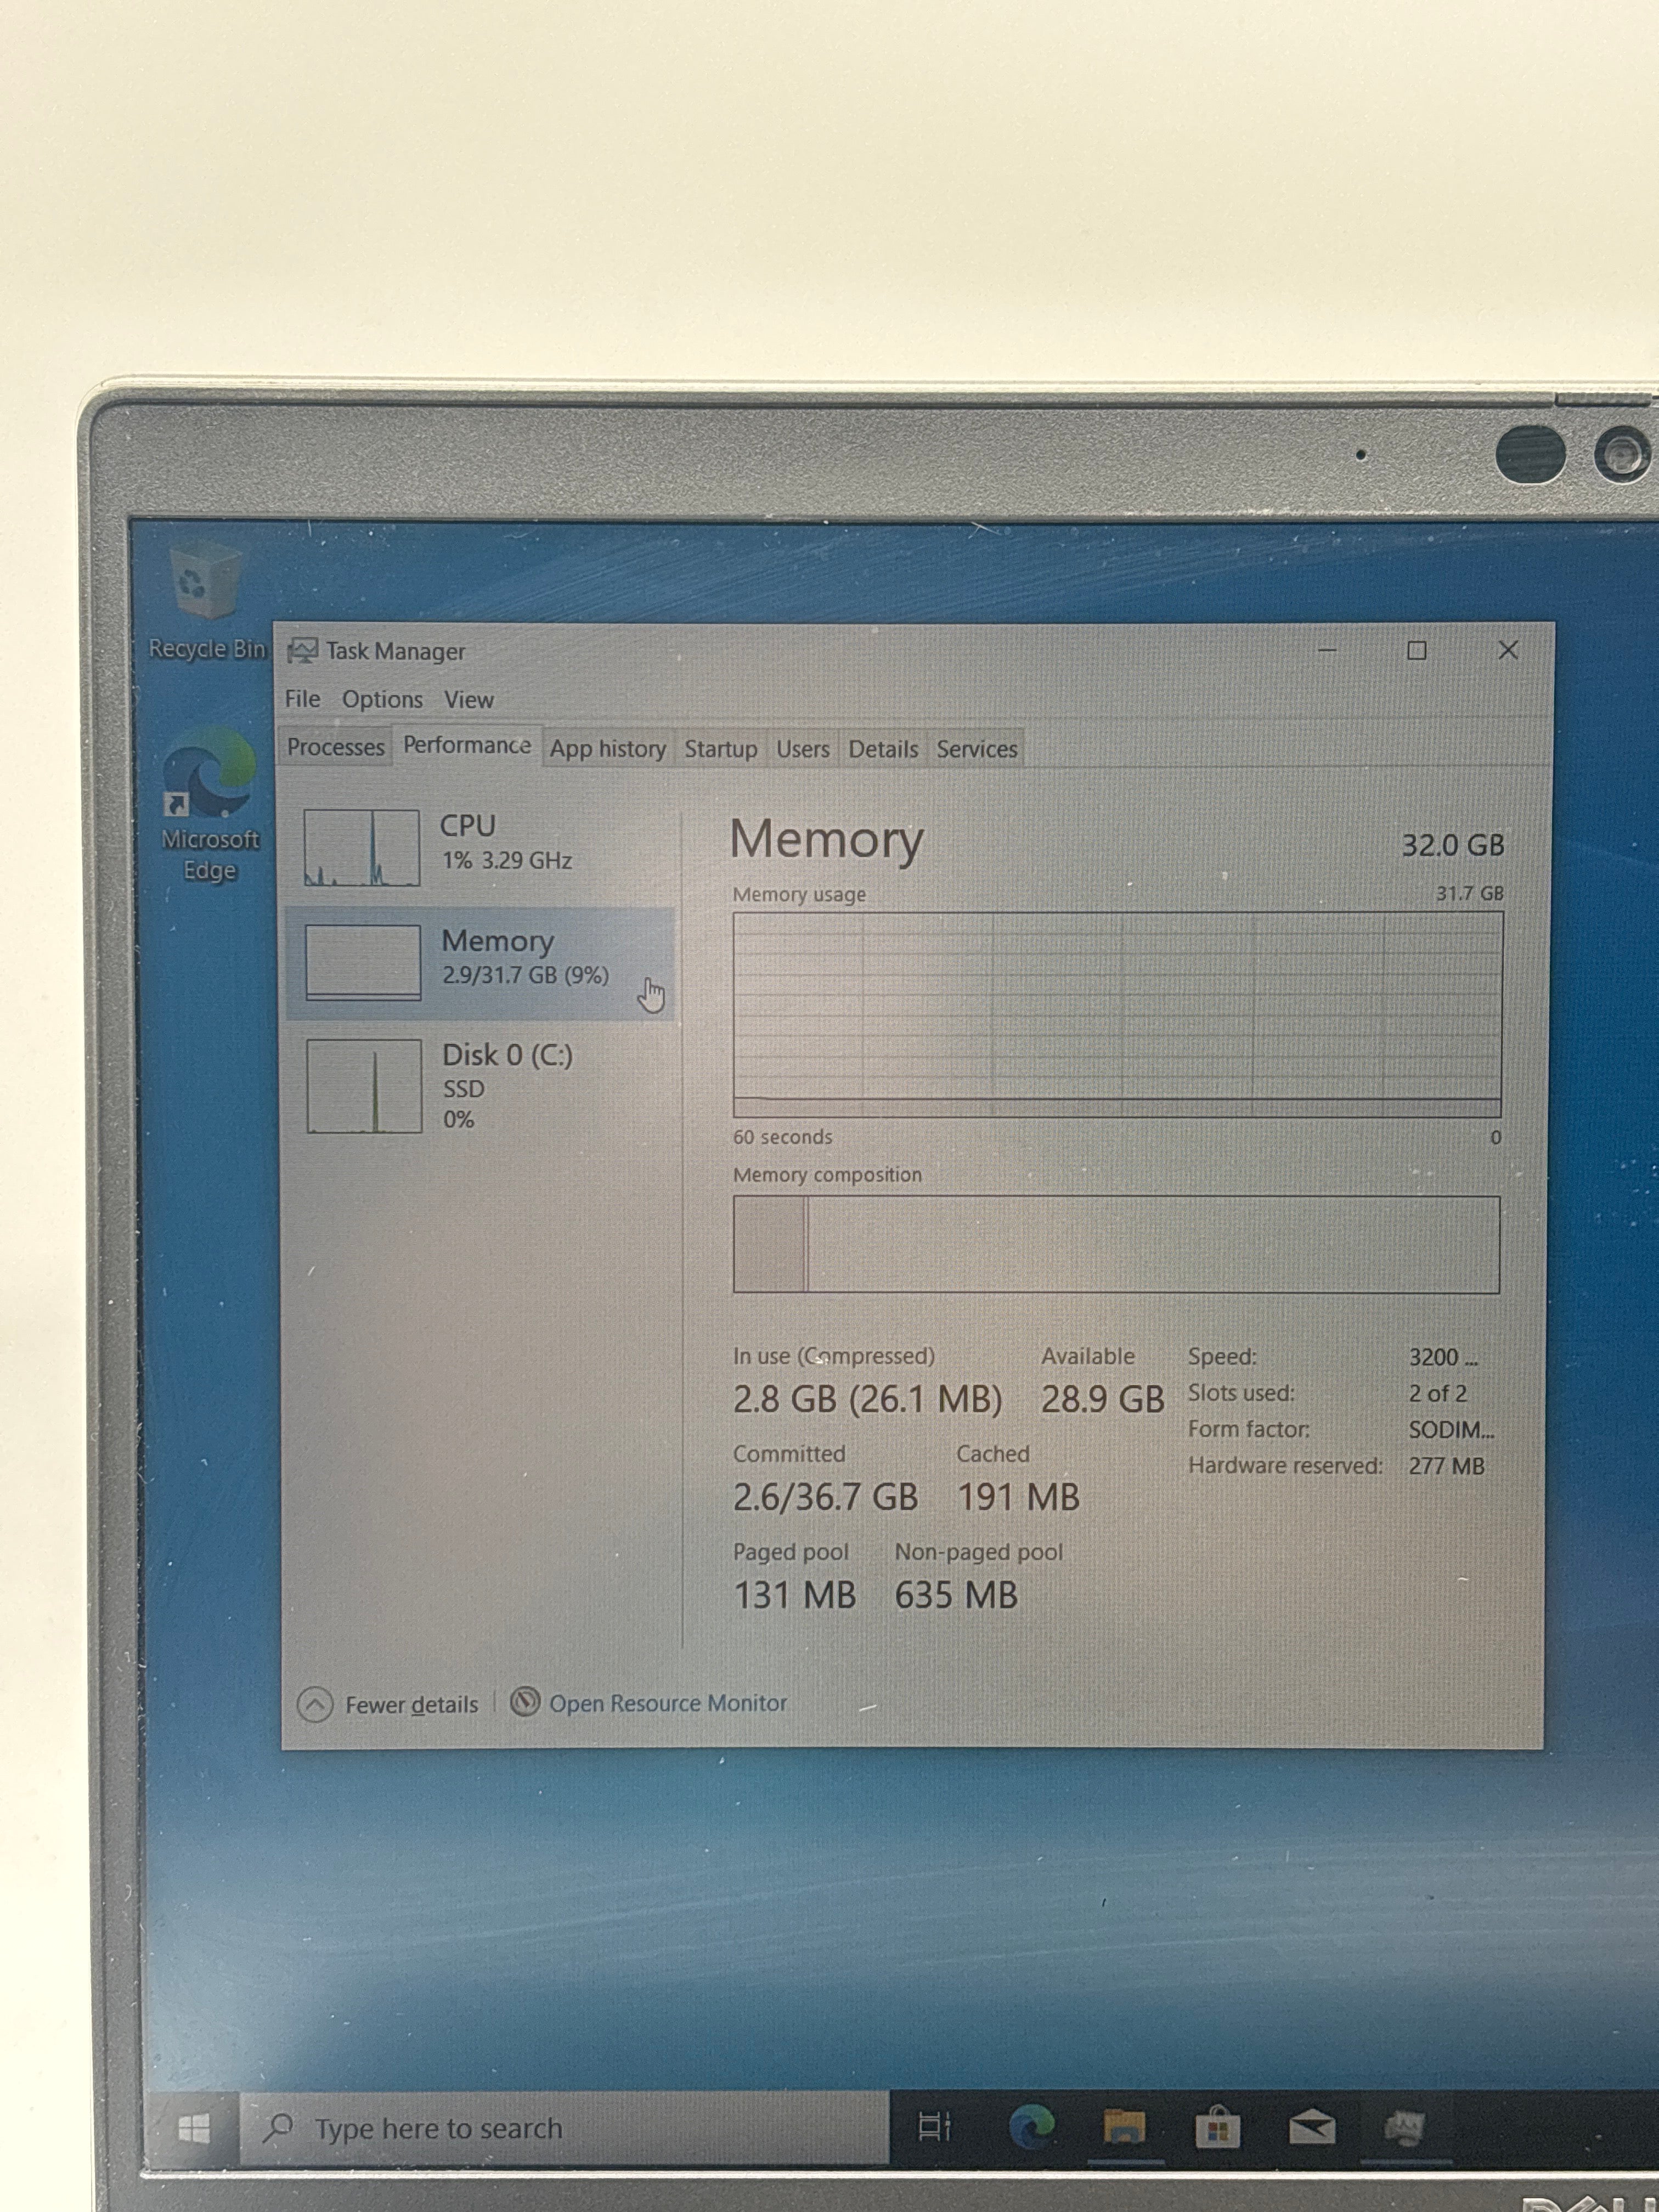Image resolution: width=1659 pixels, height=2212 pixels.
Task: Open the Options menu
Action: tap(382, 700)
